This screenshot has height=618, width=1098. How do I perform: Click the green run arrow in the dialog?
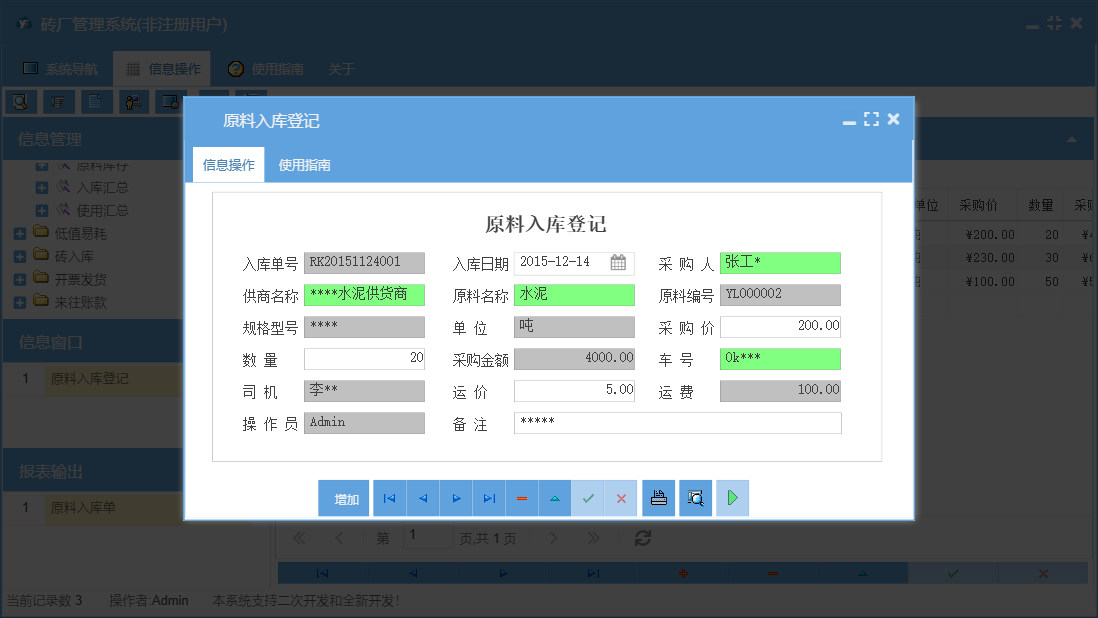[x=732, y=497]
